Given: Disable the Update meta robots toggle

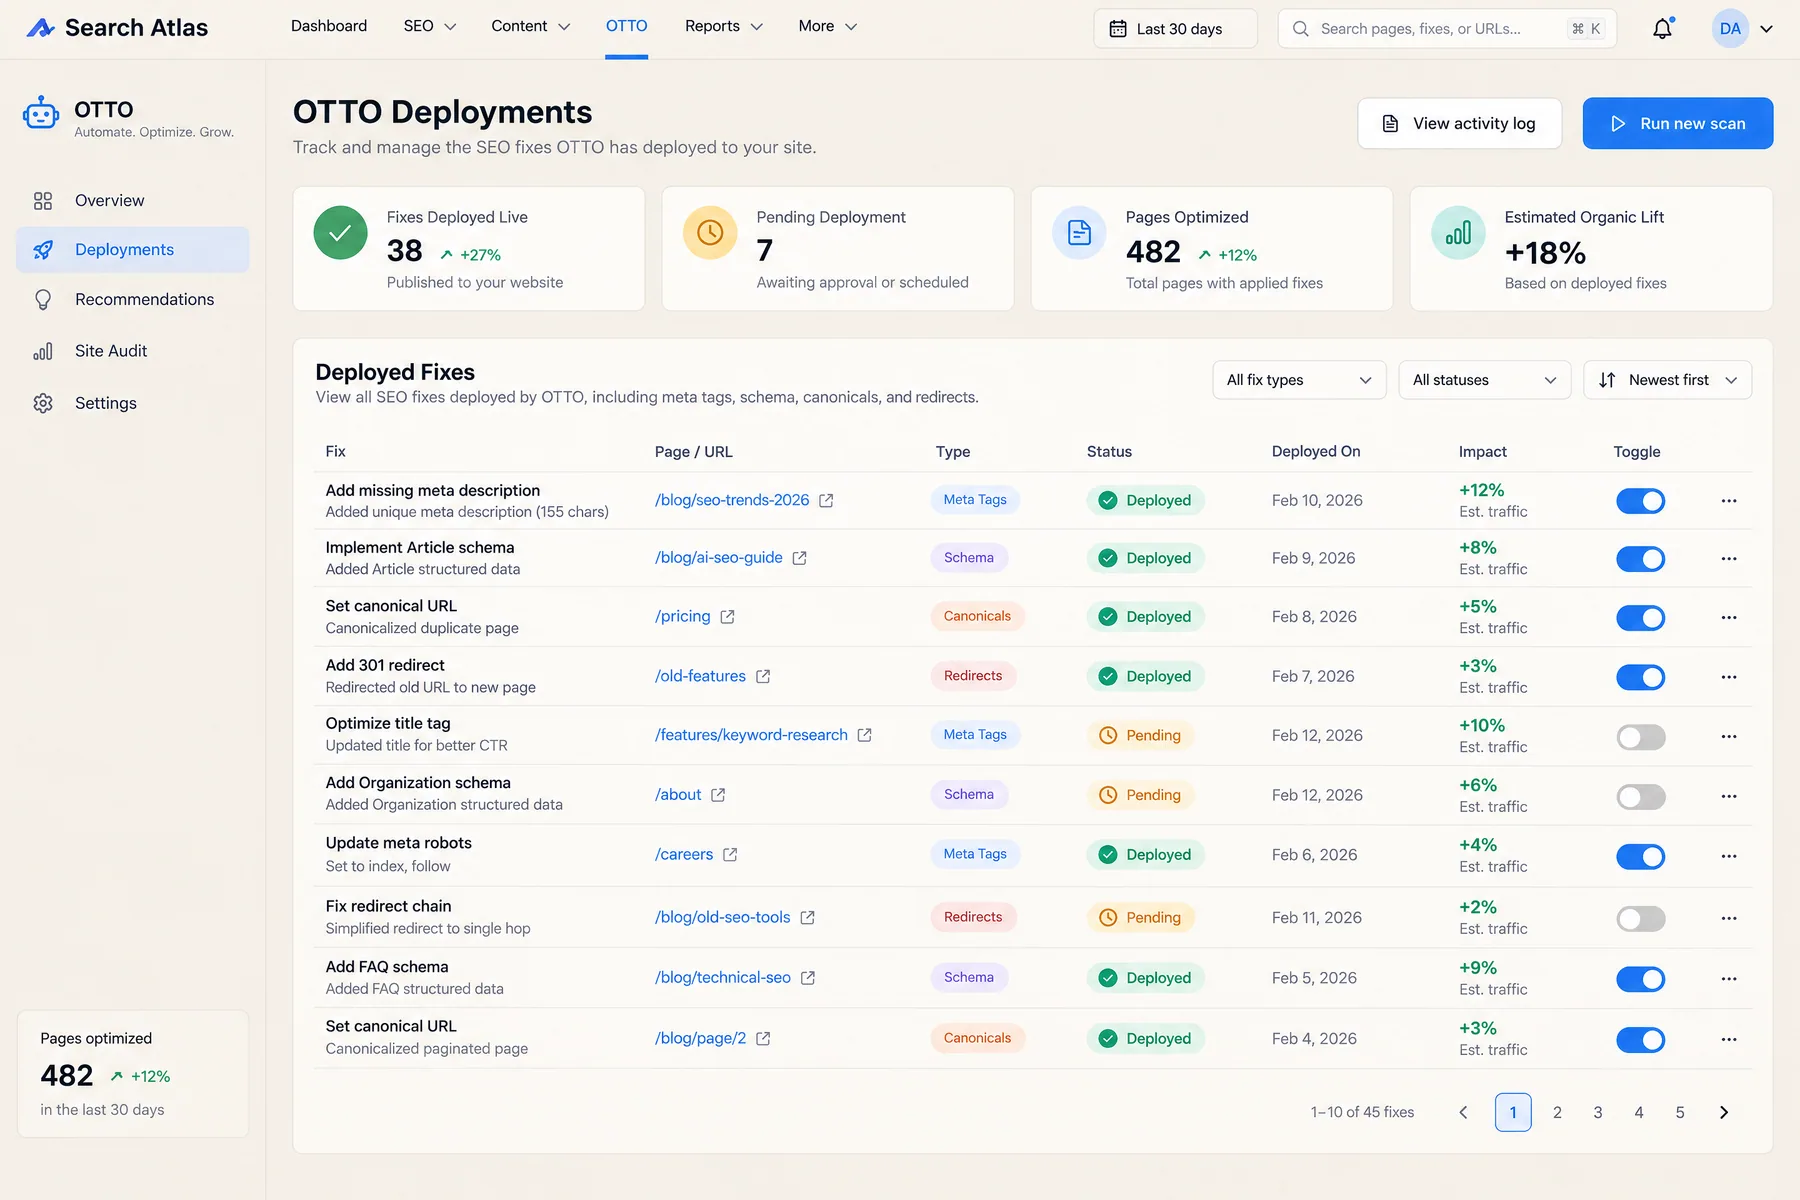Looking at the screenshot, I should pyautogui.click(x=1640, y=857).
